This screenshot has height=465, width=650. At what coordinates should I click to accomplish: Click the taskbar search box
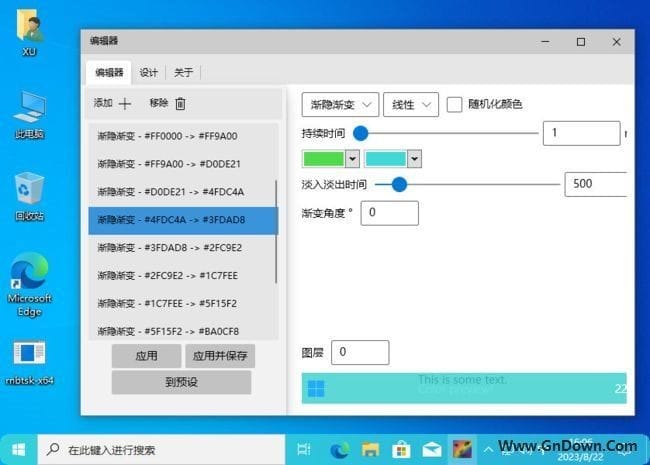(161, 450)
